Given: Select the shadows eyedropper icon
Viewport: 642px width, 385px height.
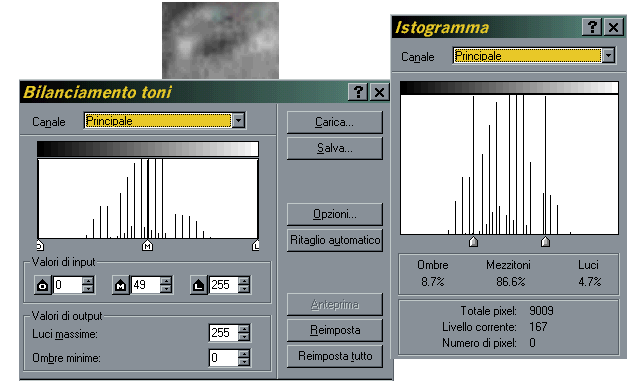Looking at the screenshot, I should (43, 285).
